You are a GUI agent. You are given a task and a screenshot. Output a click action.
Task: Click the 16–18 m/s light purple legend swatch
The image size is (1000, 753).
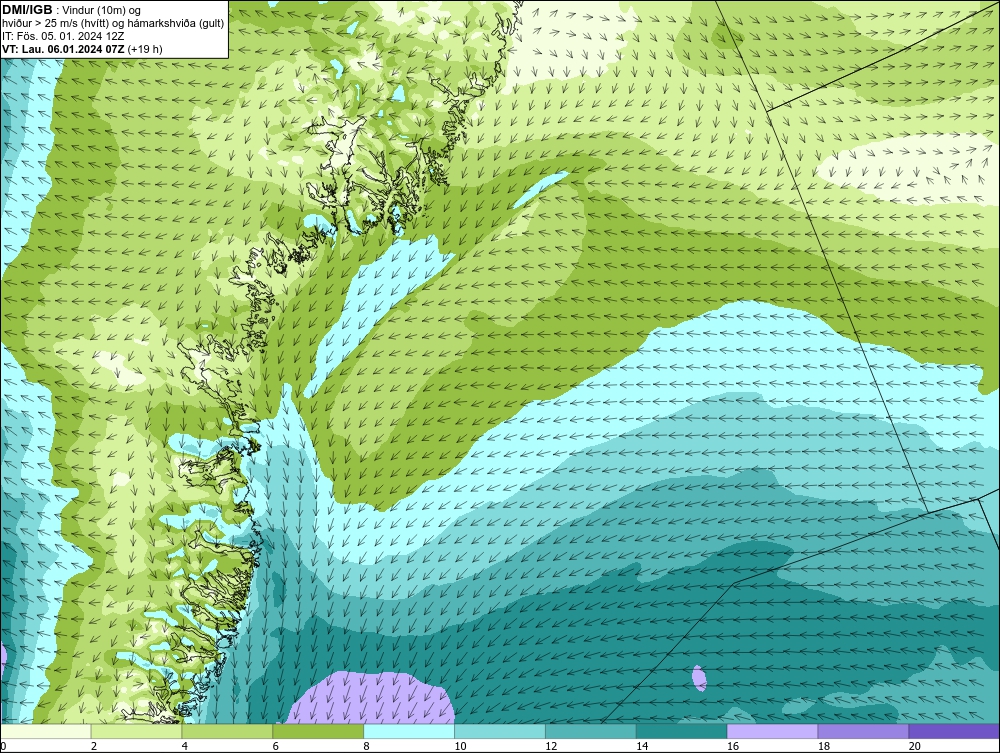tap(772, 731)
